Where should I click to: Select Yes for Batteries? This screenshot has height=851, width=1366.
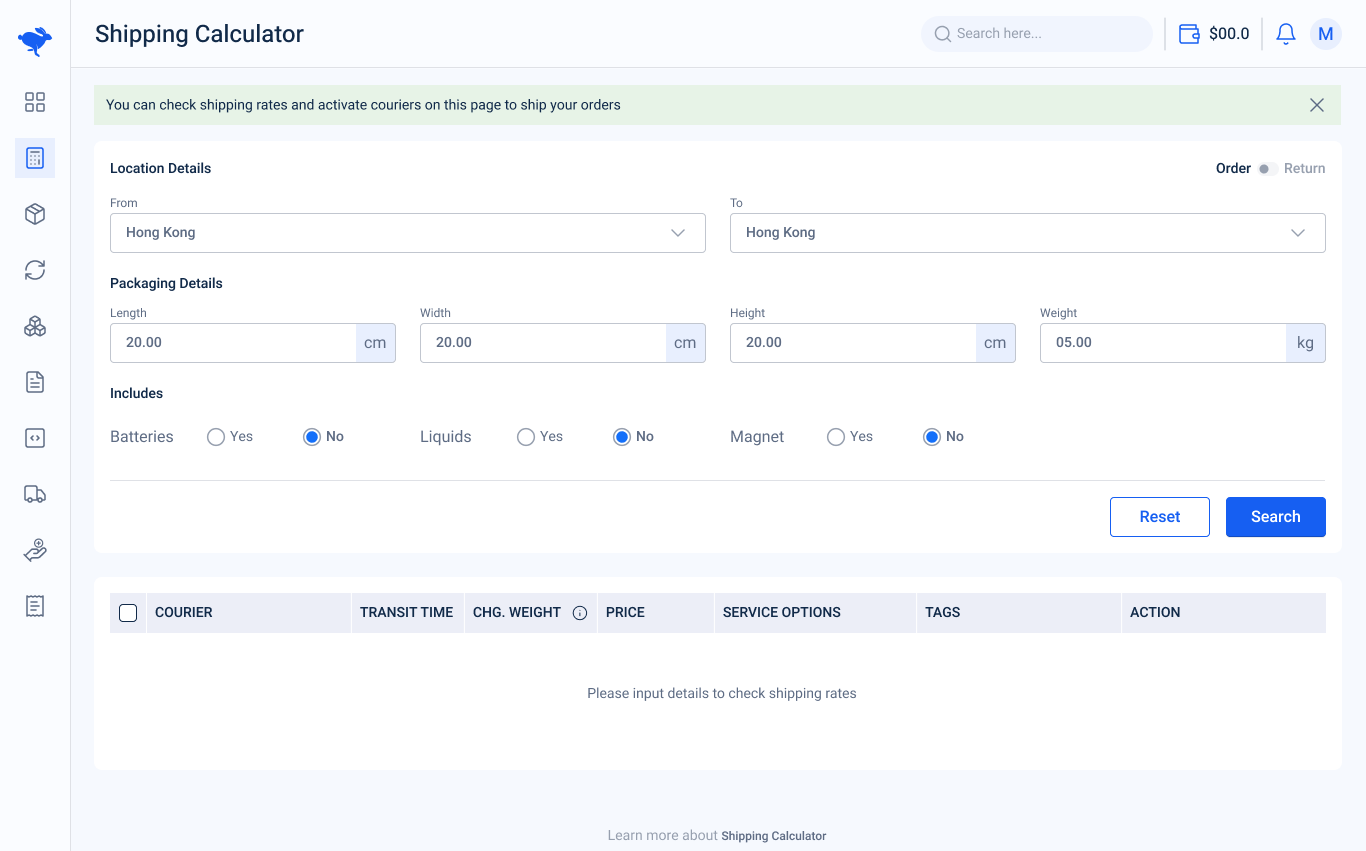coord(216,437)
